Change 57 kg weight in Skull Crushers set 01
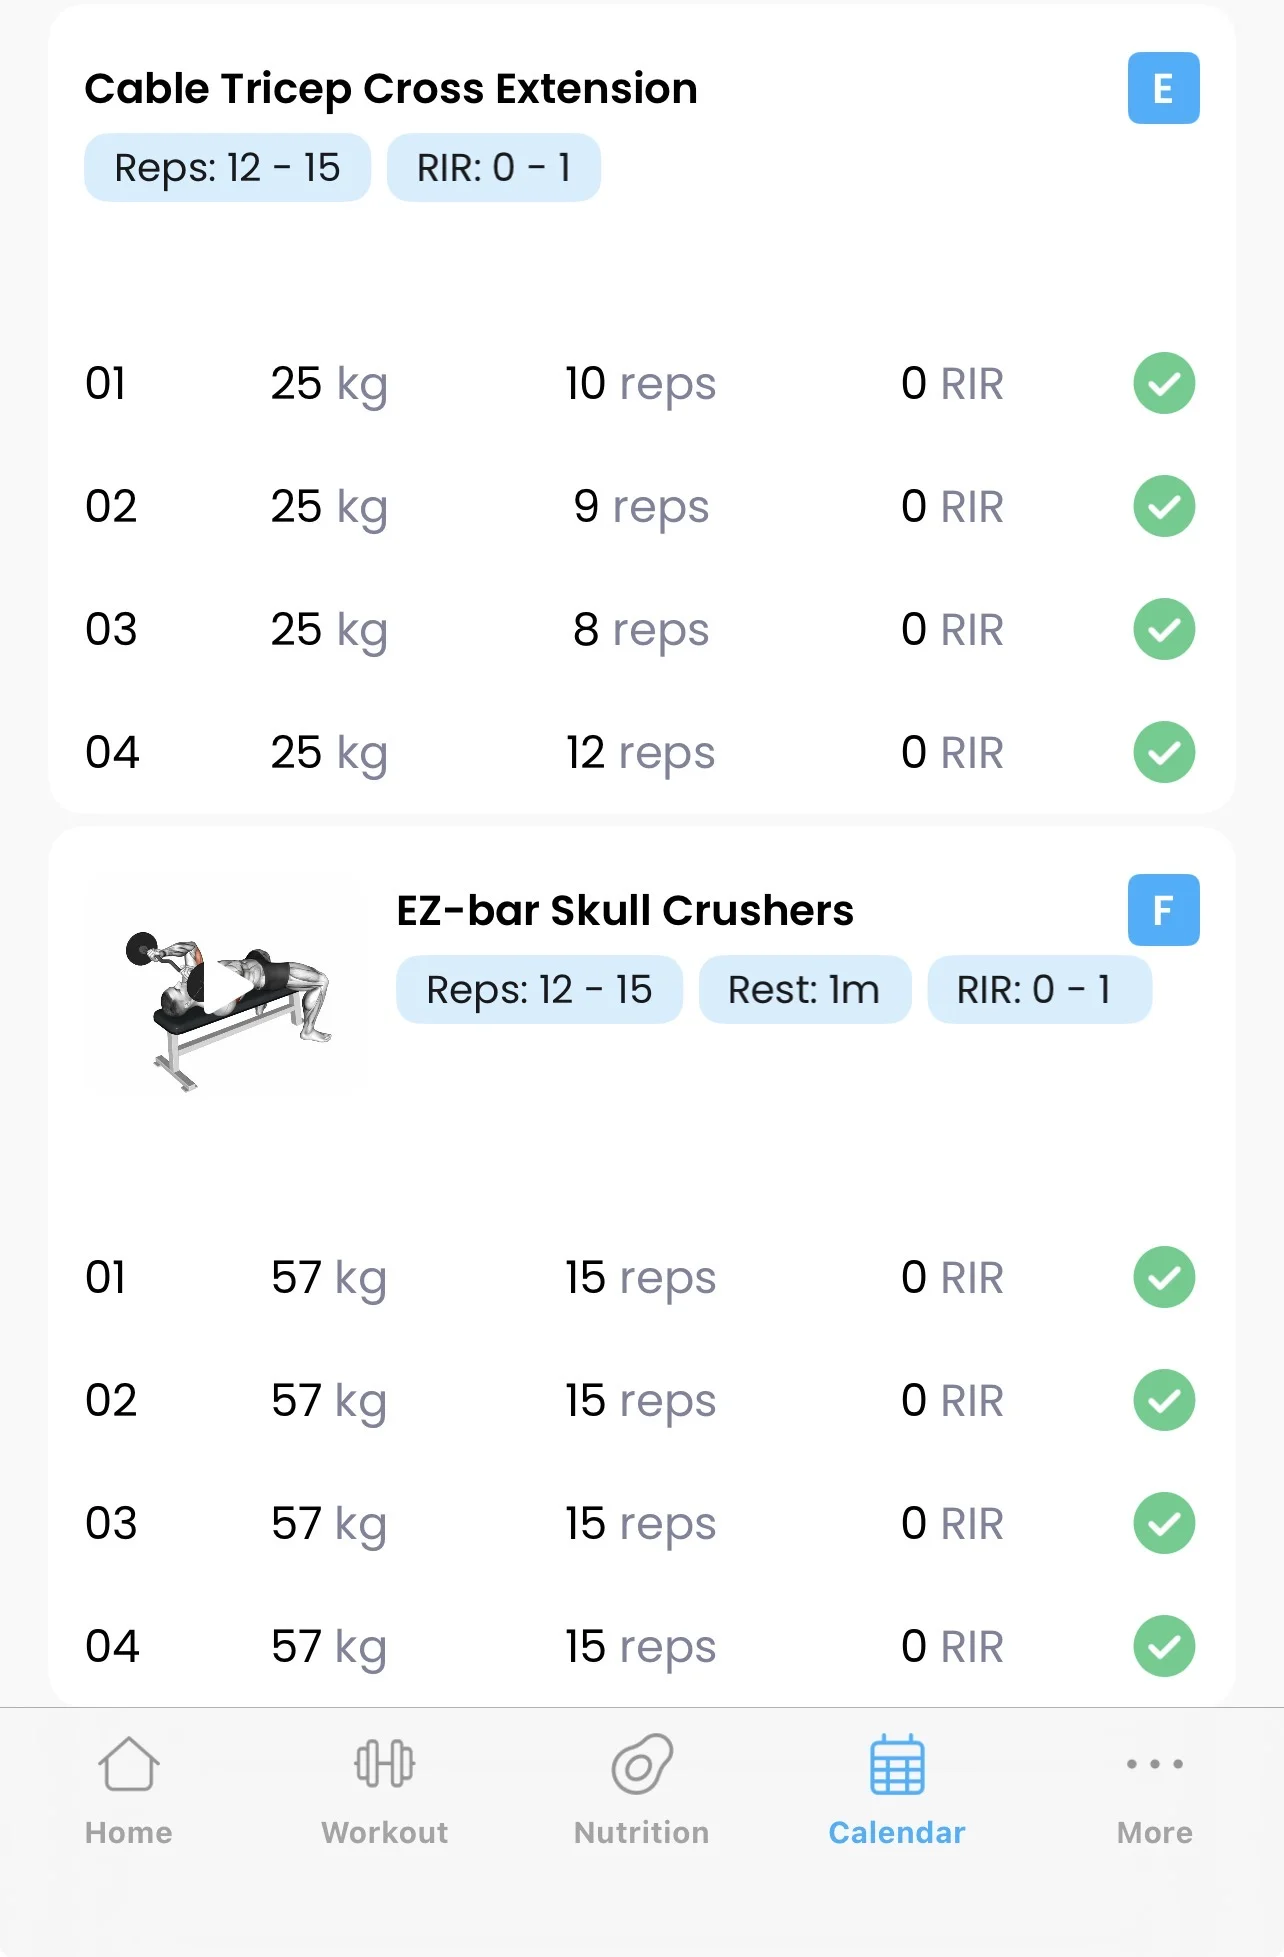This screenshot has width=1284, height=1957. click(x=329, y=1278)
